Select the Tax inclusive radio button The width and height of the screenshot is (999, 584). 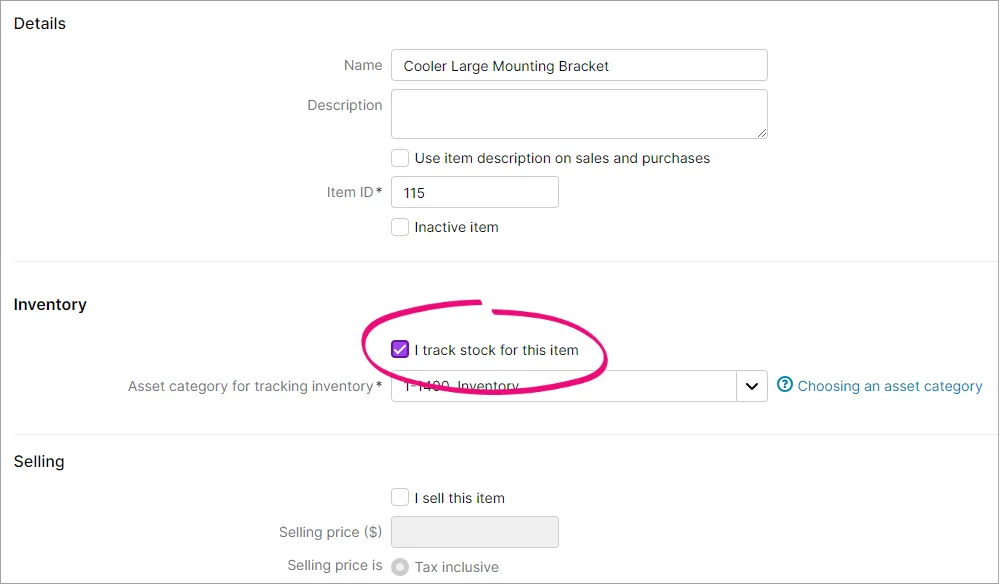(x=399, y=567)
